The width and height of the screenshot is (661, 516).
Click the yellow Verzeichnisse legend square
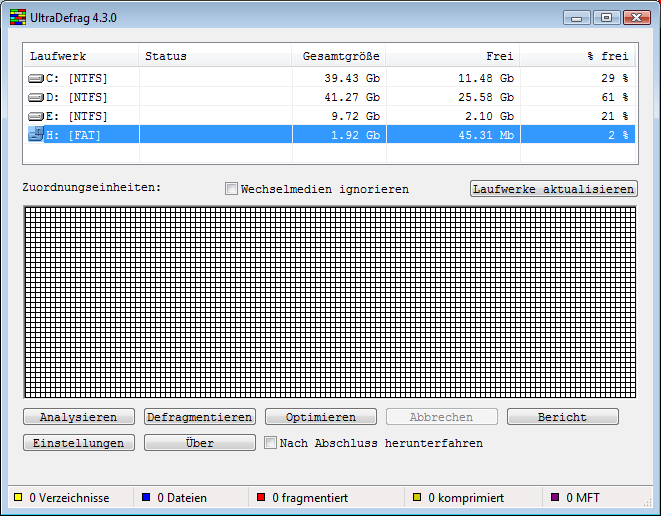(x=18, y=497)
